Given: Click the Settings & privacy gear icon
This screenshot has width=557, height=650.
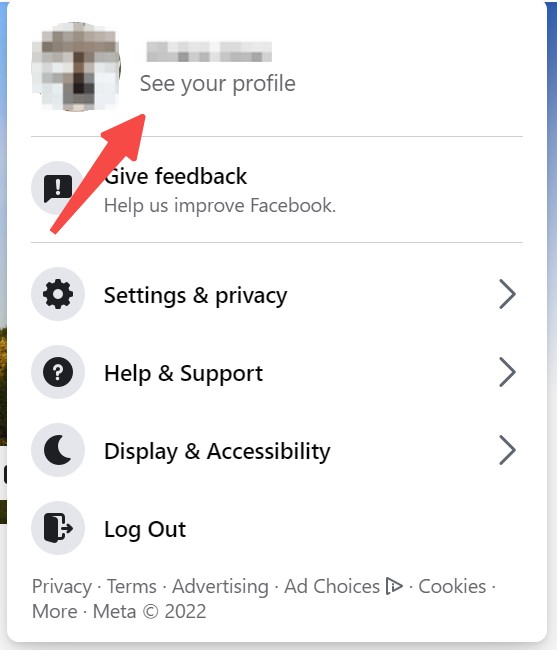Looking at the screenshot, I should 58,294.
